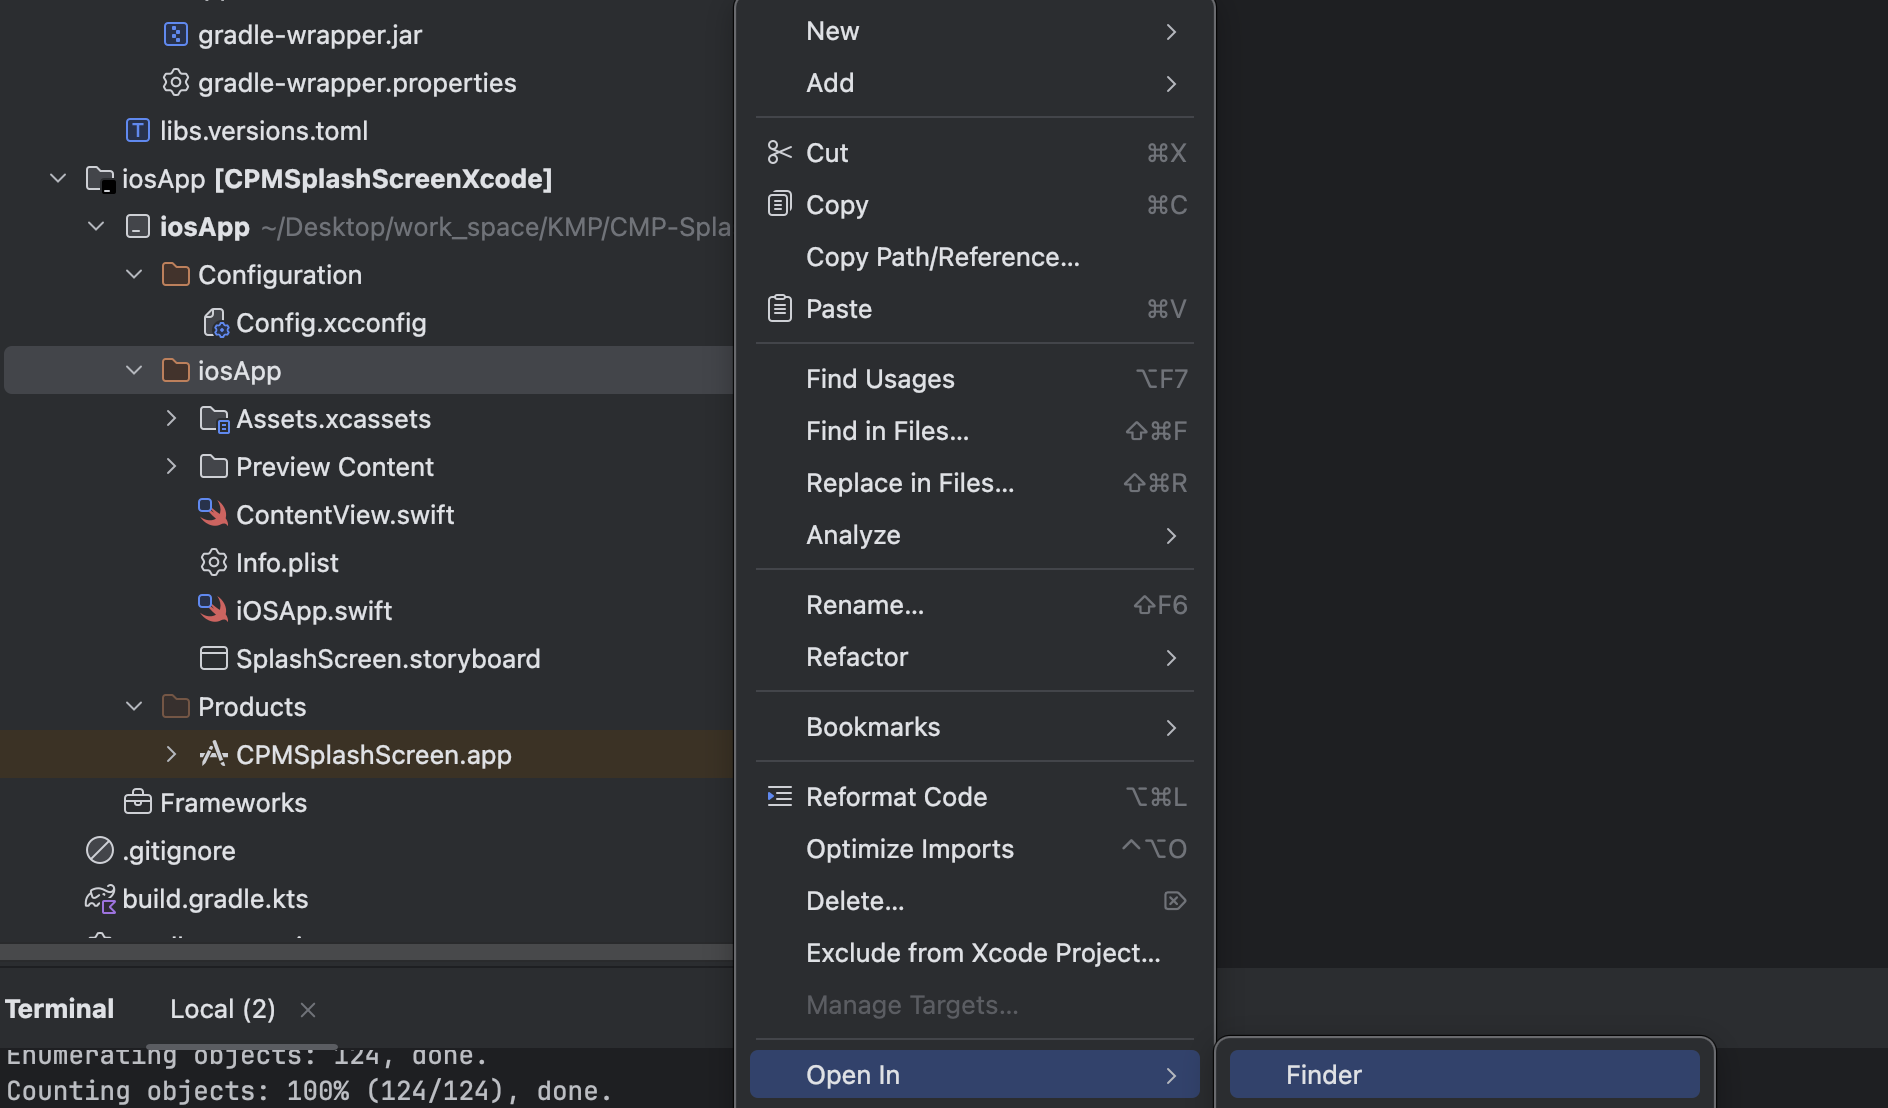Image resolution: width=1888 pixels, height=1108 pixels.
Task: Click the ContentView.swift file icon
Action: 212,514
